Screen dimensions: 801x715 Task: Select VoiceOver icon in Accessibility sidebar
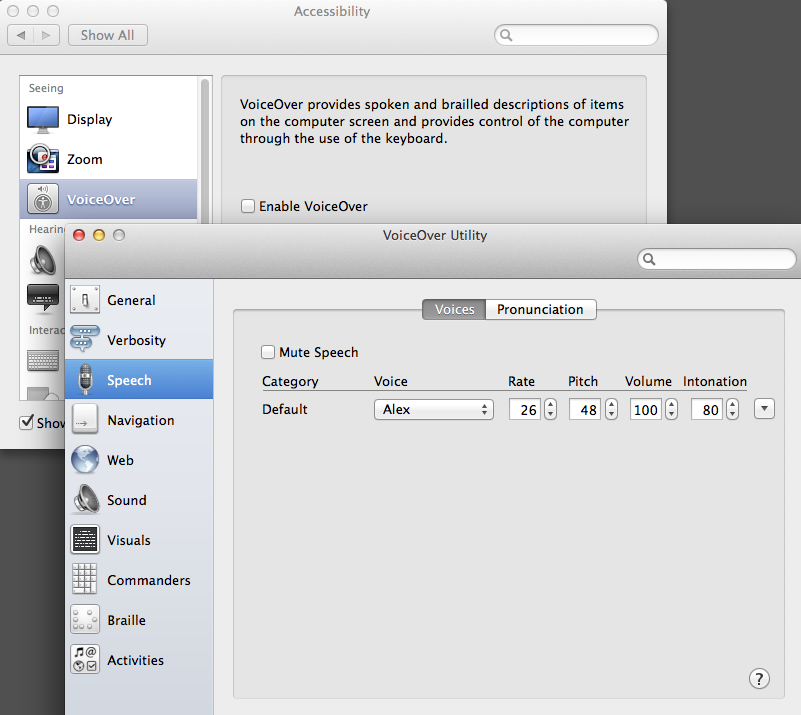[x=43, y=199]
